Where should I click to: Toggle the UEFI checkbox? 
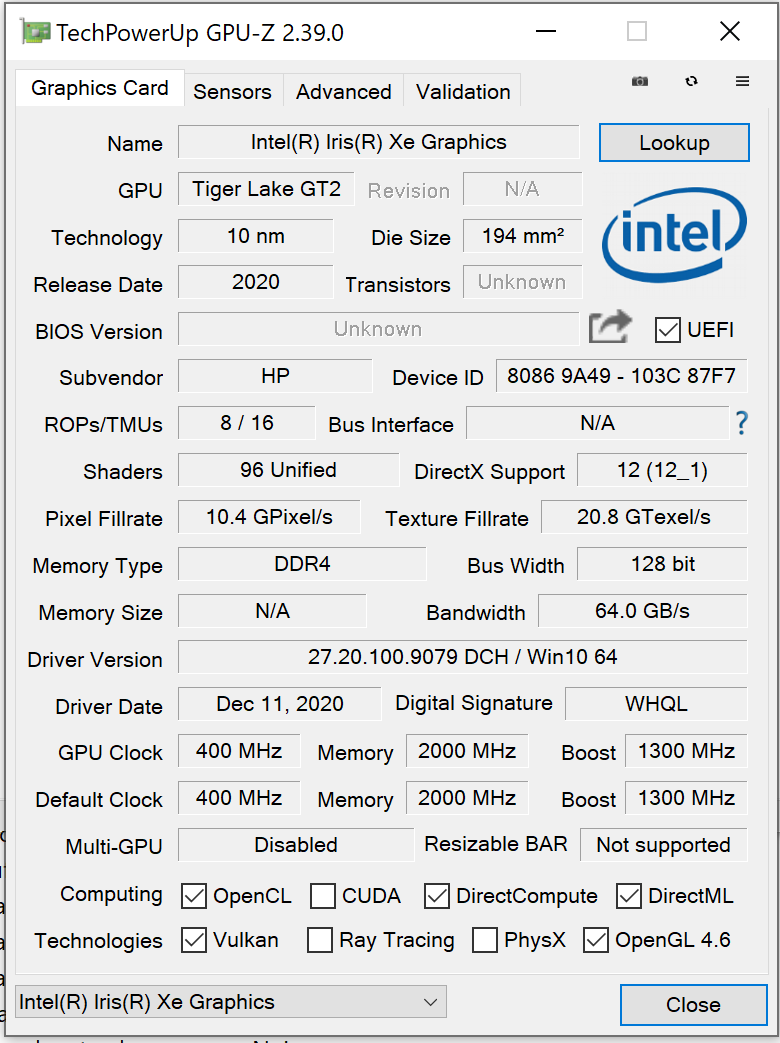[x=667, y=329]
